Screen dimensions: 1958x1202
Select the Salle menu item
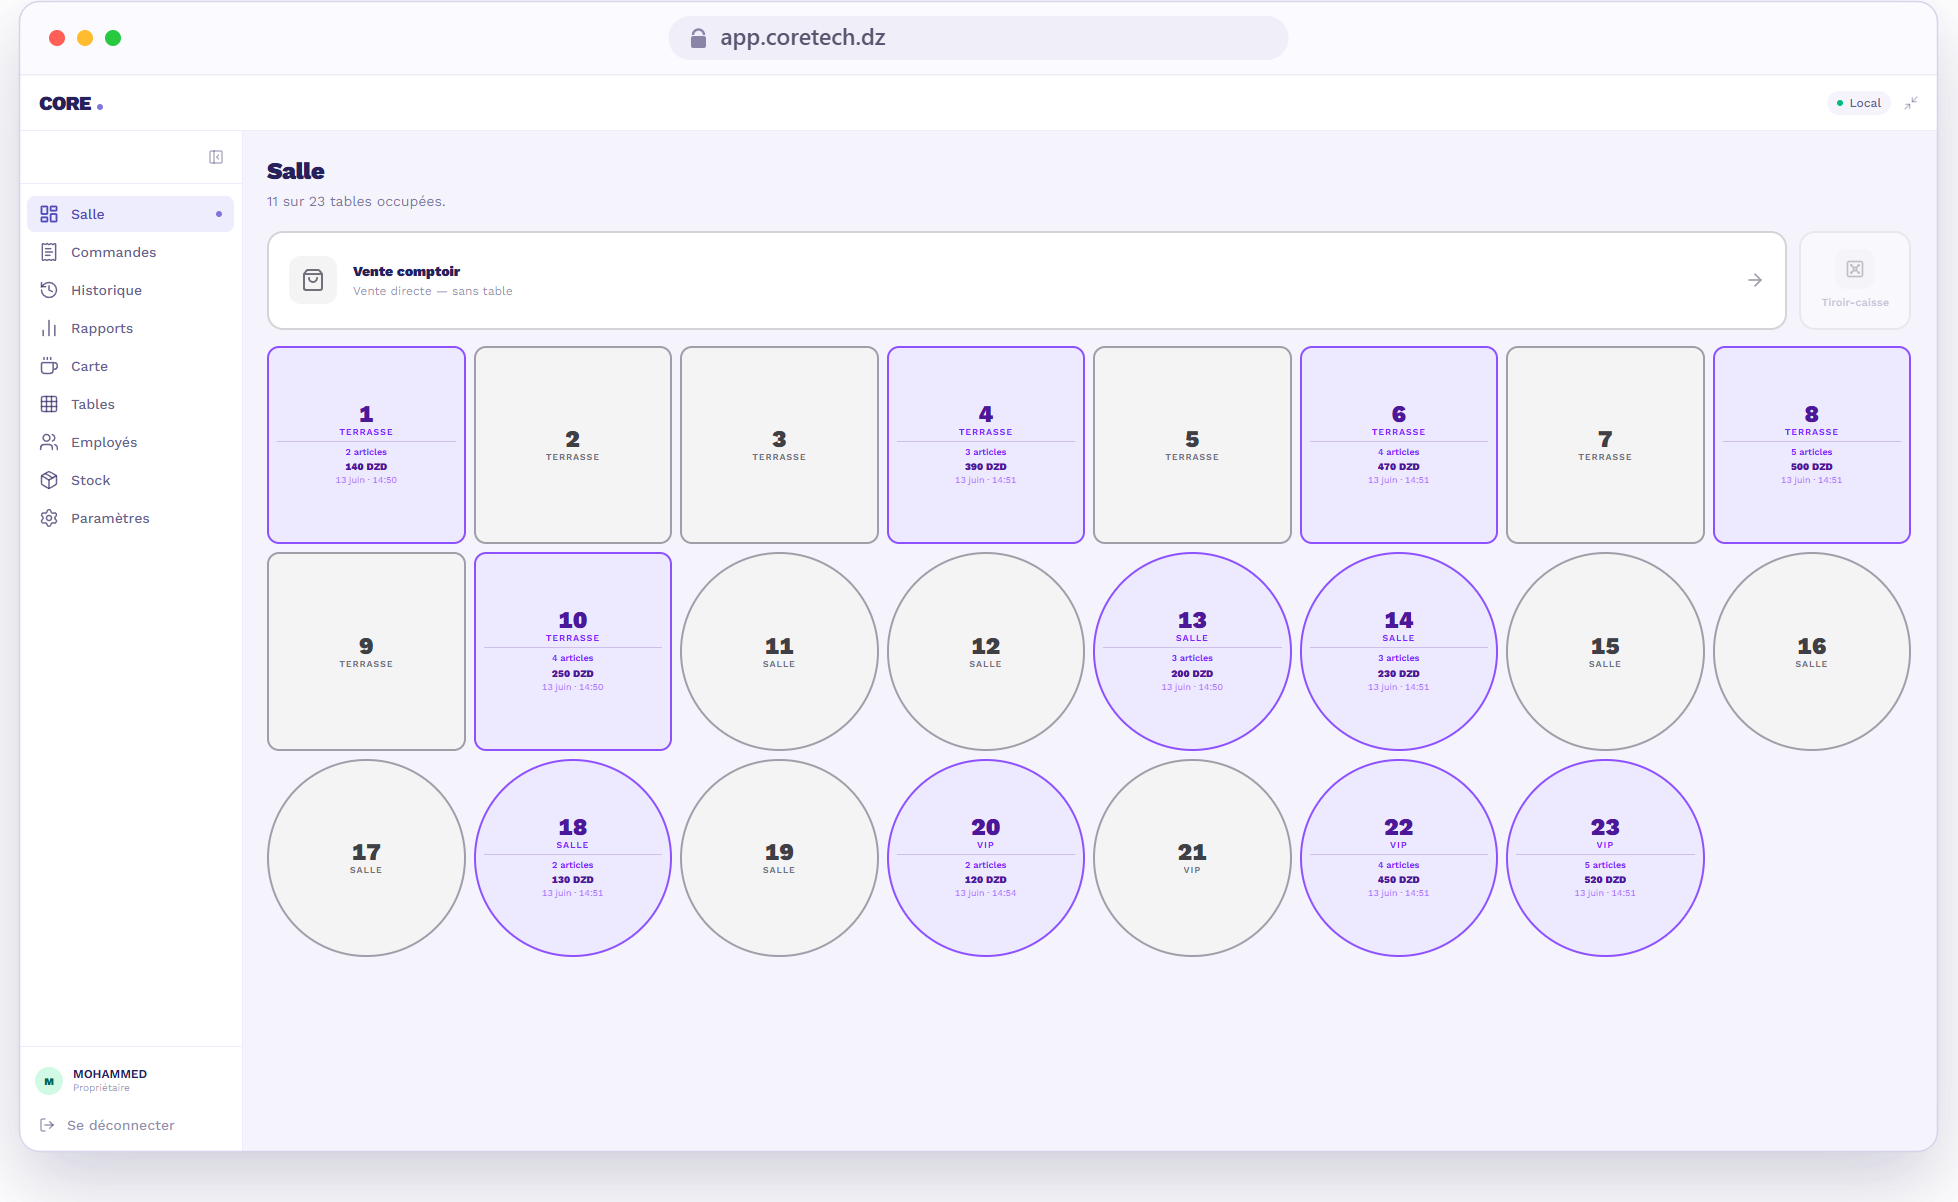pyautogui.click(x=130, y=214)
